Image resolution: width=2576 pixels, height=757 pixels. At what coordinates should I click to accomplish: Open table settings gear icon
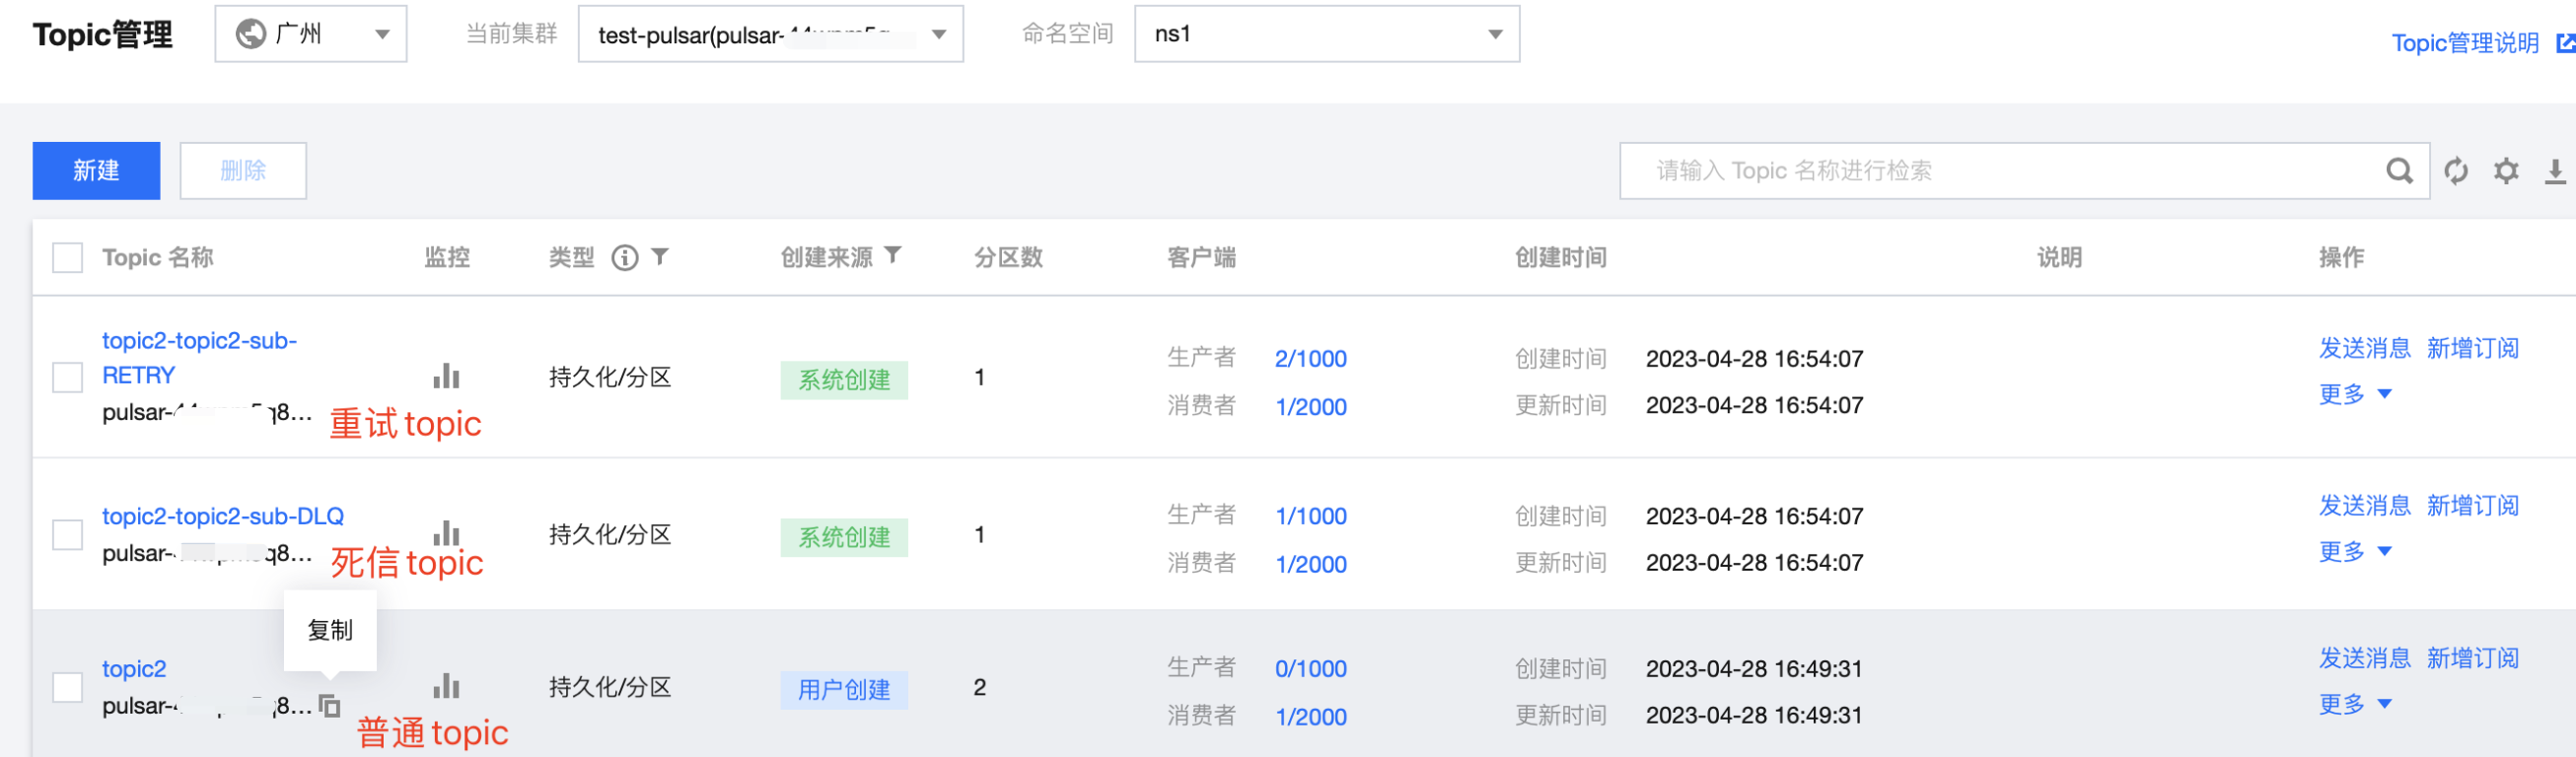(x=2506, y=171)
